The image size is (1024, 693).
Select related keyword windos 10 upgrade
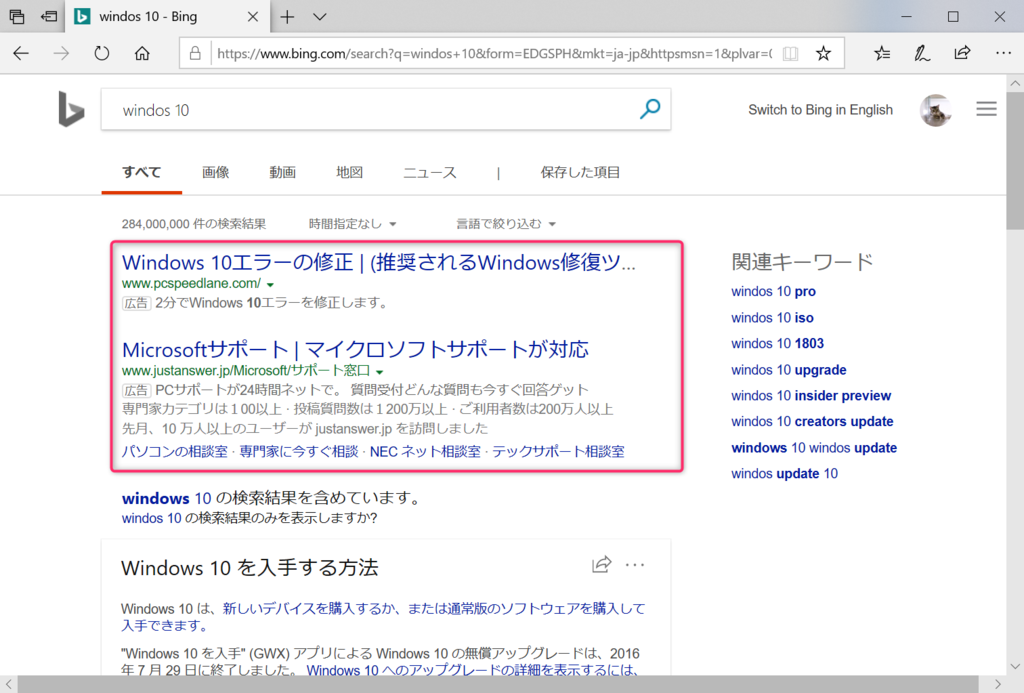pos(788,370)
